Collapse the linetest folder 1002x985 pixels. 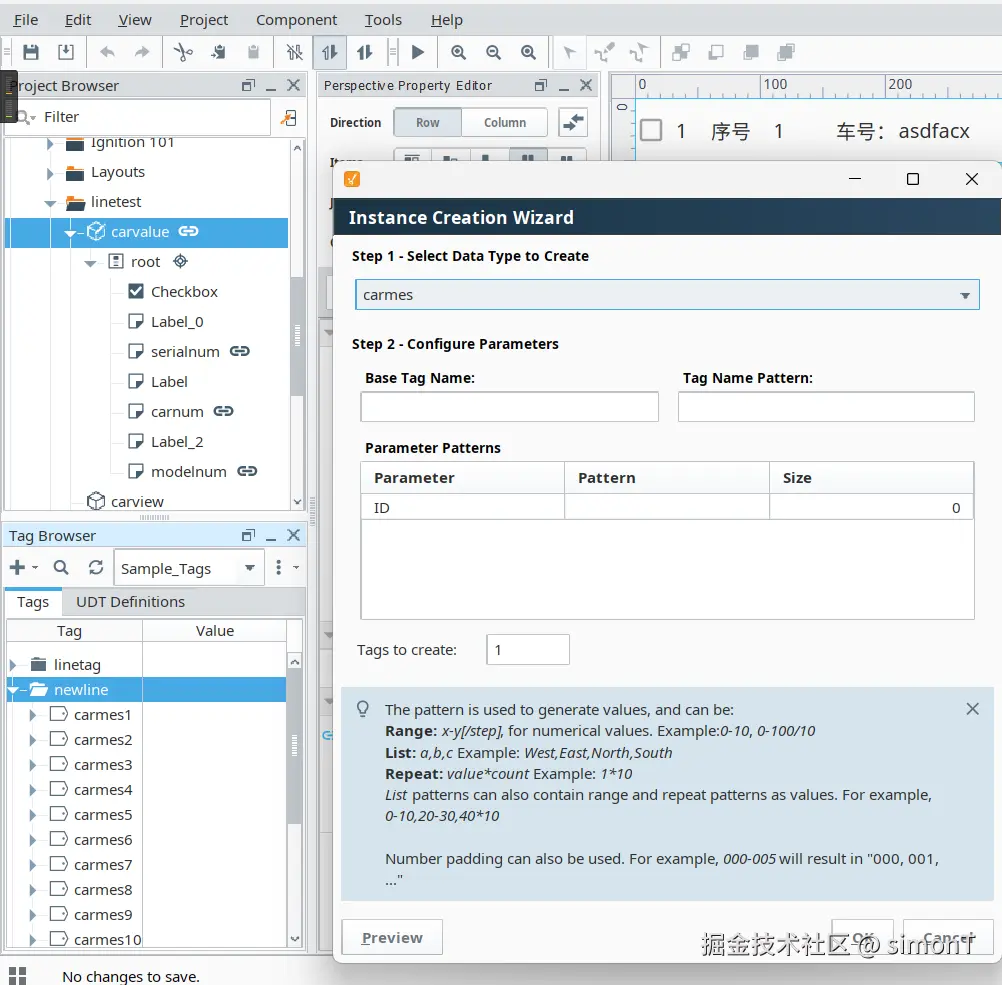(50, 203)
